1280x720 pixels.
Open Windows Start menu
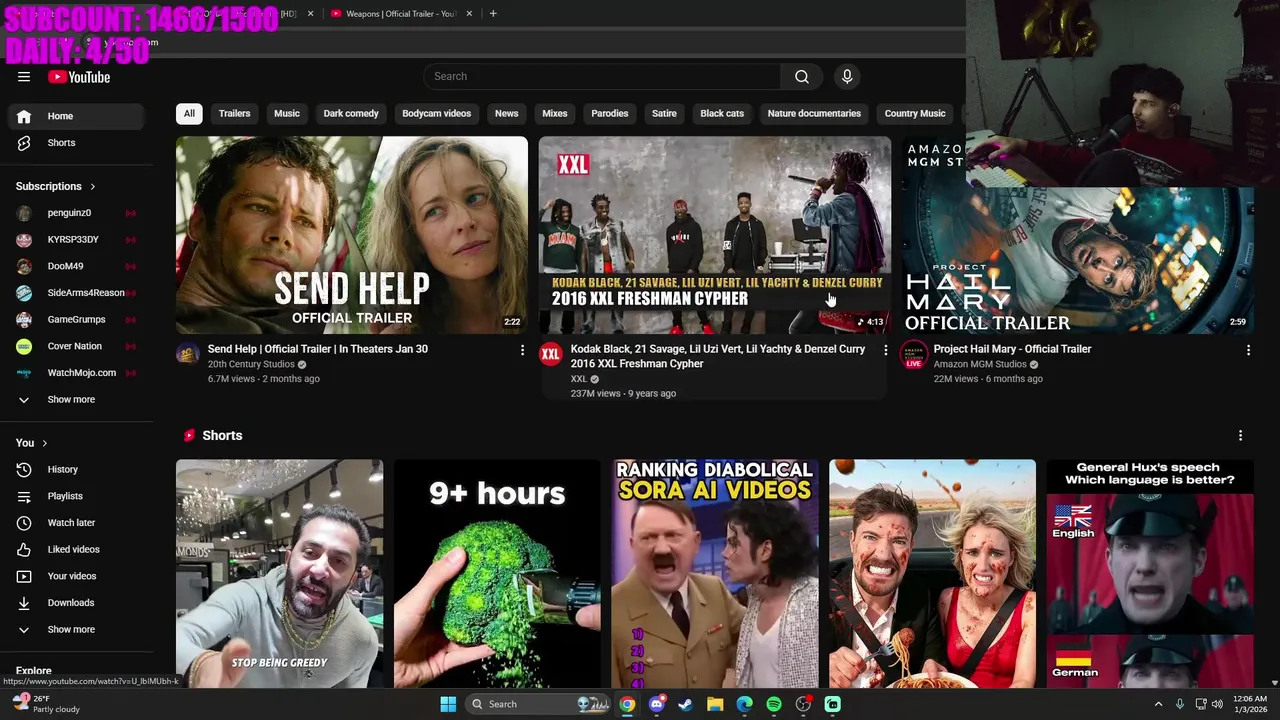448,704
